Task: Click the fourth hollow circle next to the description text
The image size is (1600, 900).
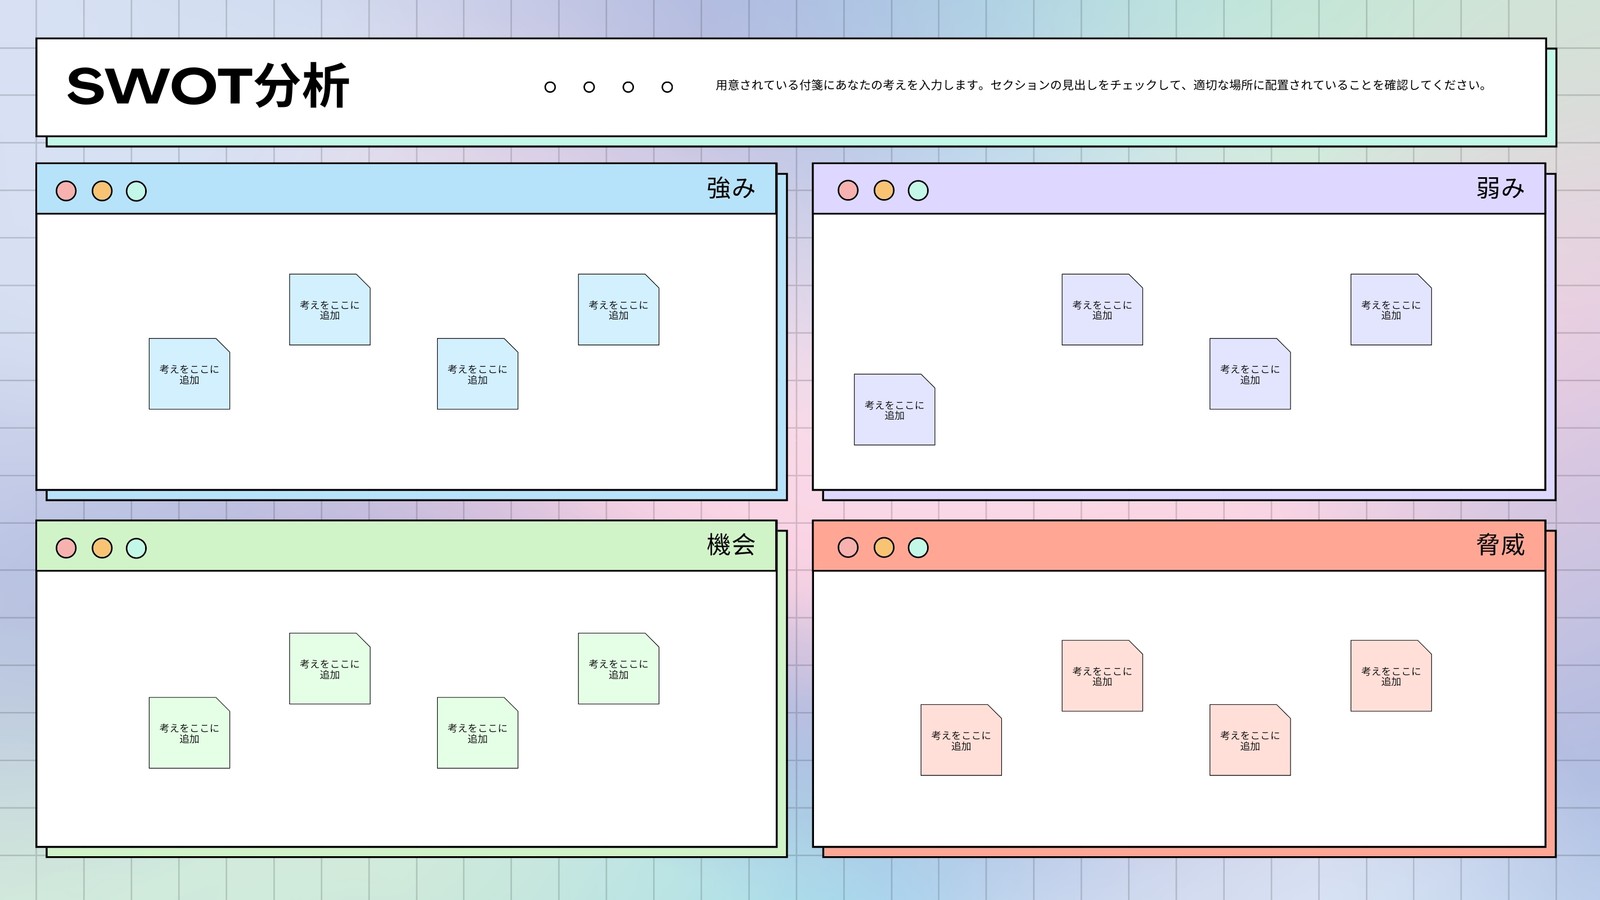Action: coord(667,87)
